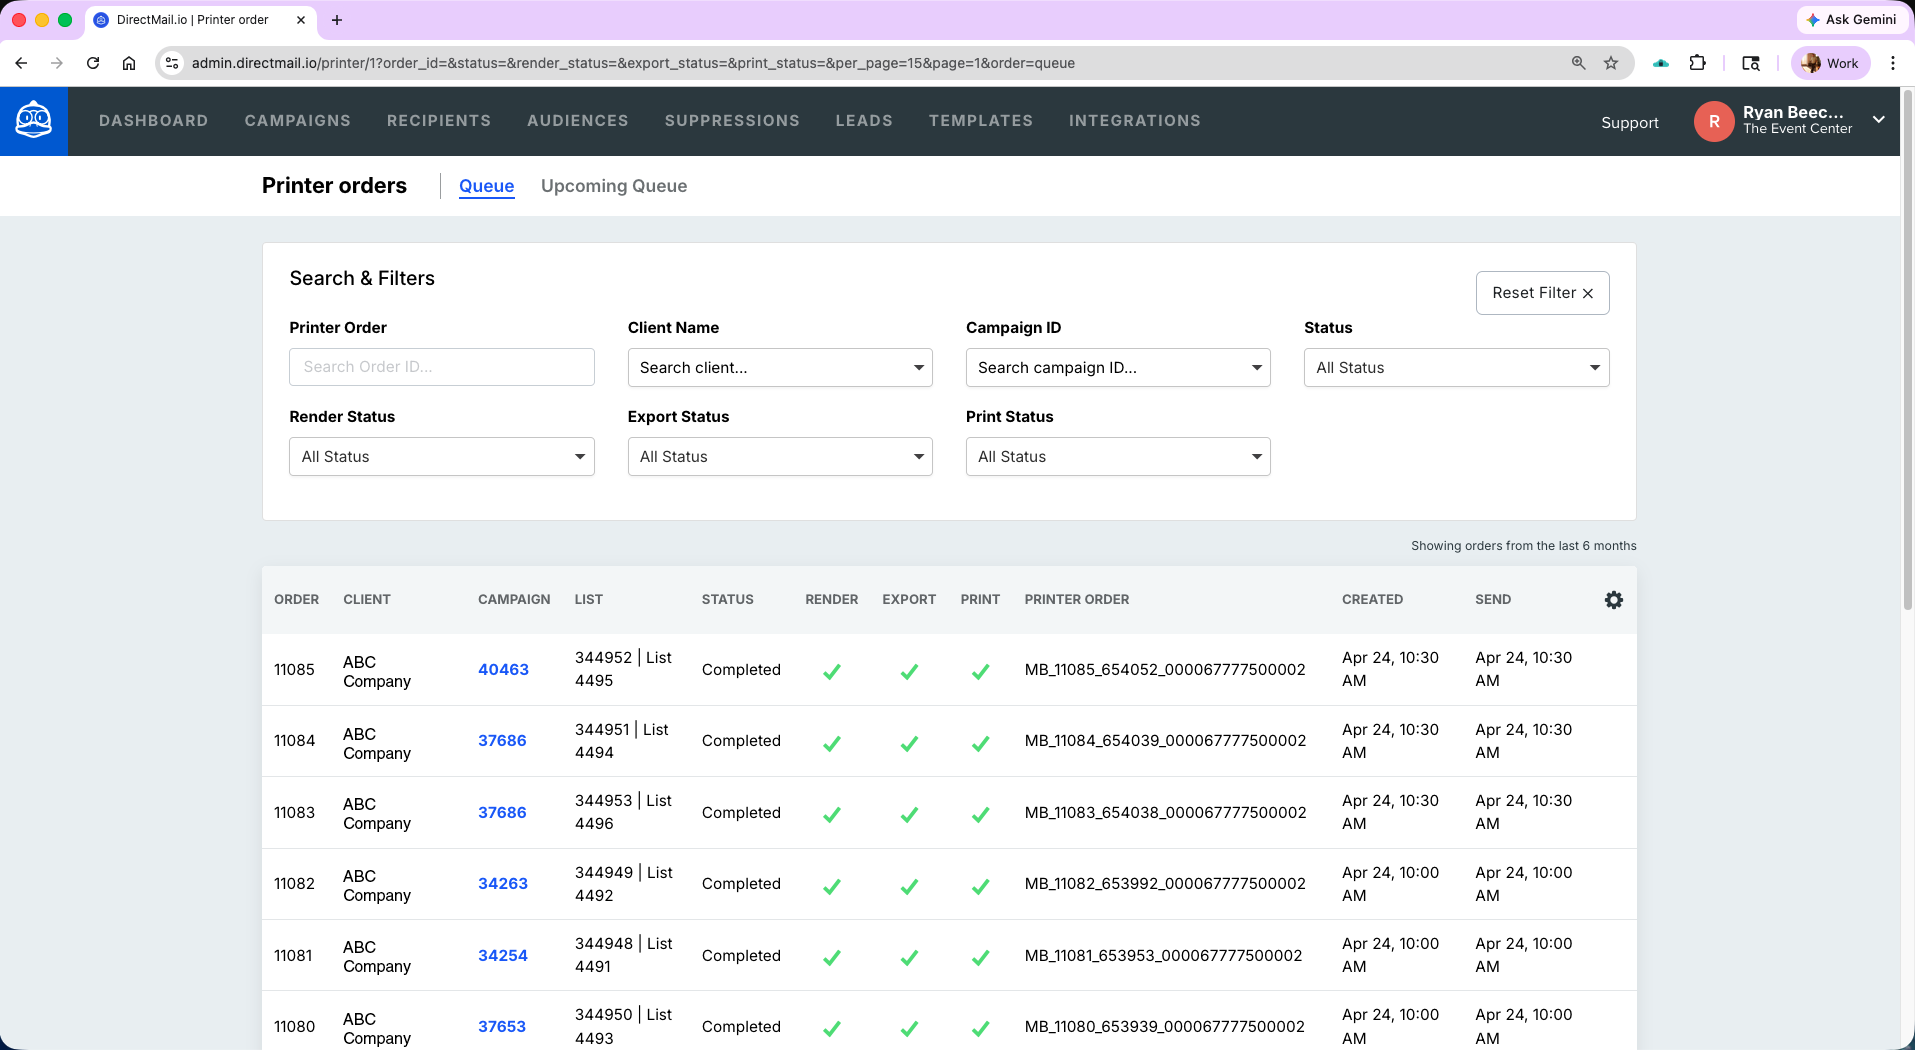Click the Ask Gemini icon in the toolbar
The height and width of the screenshot is (1050, 1915).
[1813, 19]
